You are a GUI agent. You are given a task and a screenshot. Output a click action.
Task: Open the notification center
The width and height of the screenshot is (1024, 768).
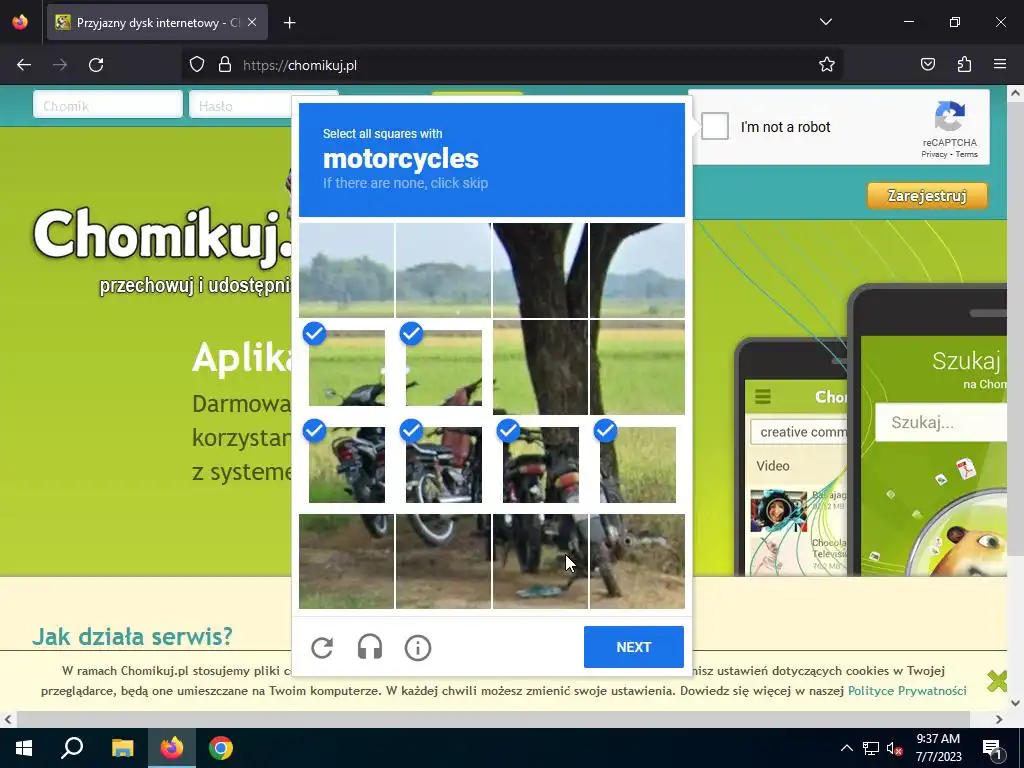pos(993,748)
